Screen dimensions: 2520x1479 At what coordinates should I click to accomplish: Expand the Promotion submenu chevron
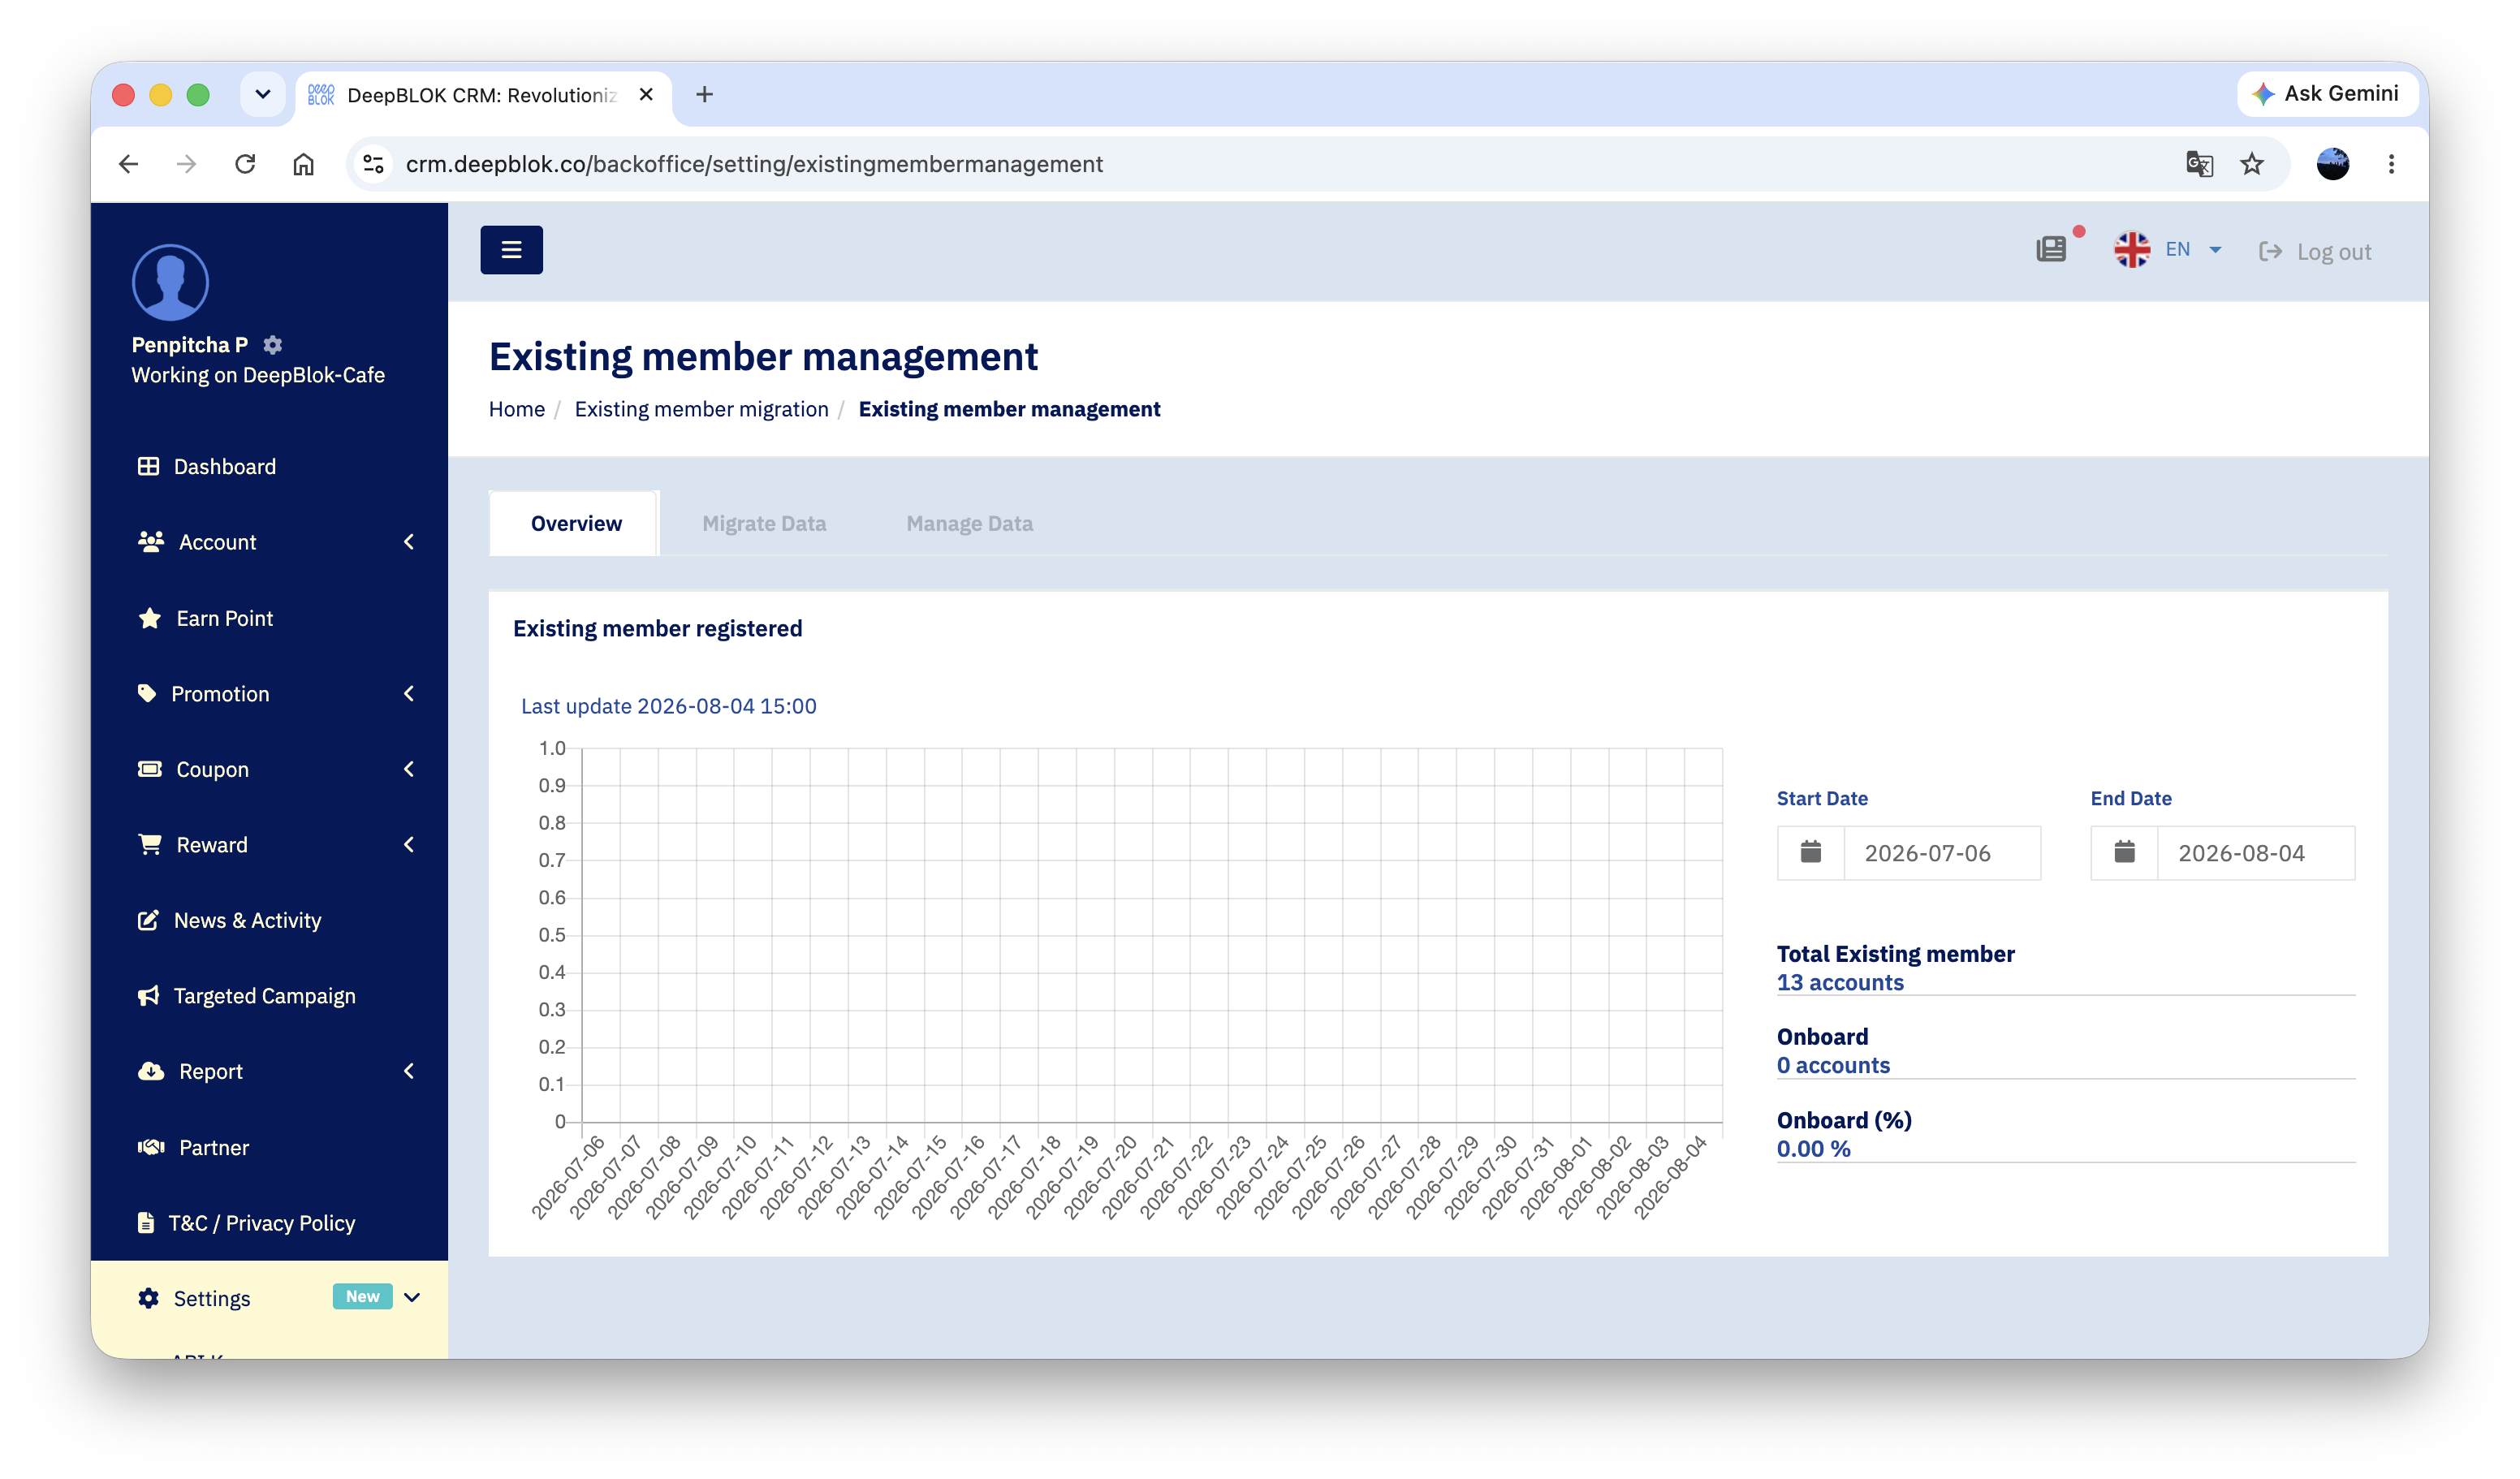point(409,693)
